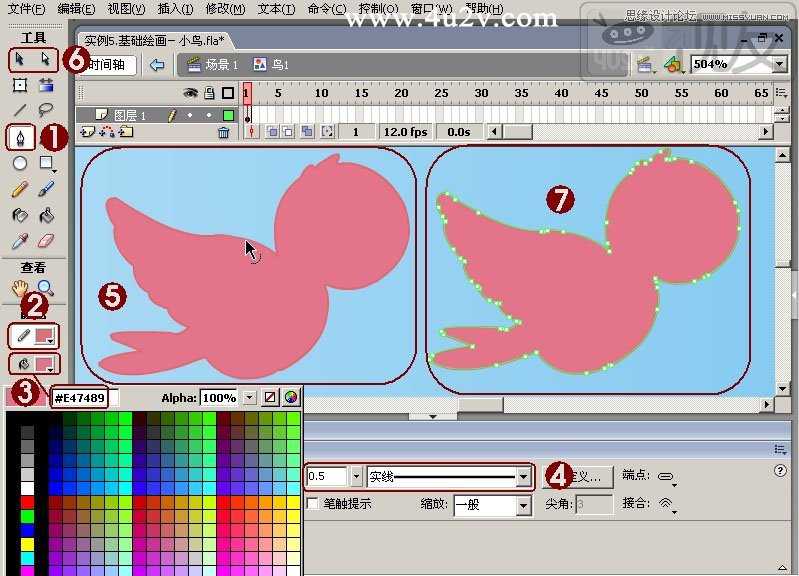Open the Edit Symbols dropdown icon
Viewport: 799px width, 576px height.
[x=673, y=65]
